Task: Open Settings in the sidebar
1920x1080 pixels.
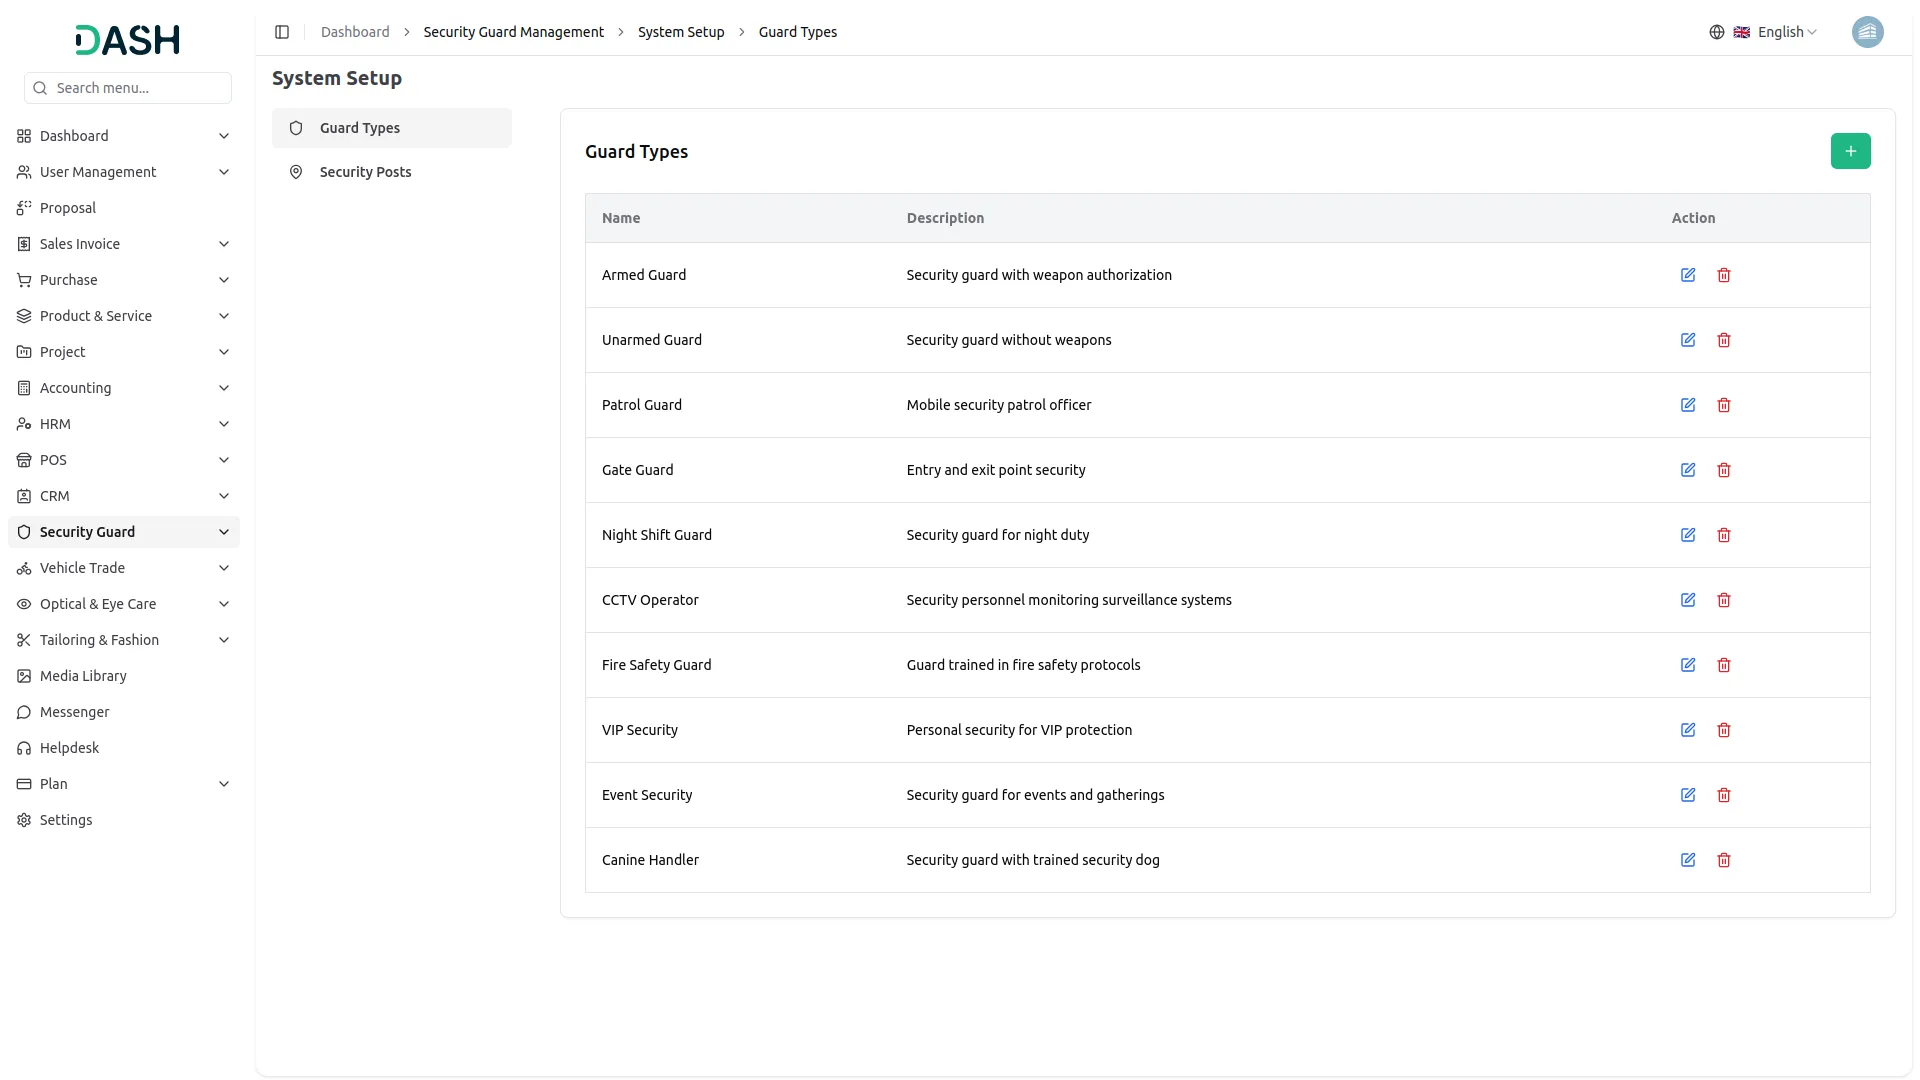Action: [66, 820]
